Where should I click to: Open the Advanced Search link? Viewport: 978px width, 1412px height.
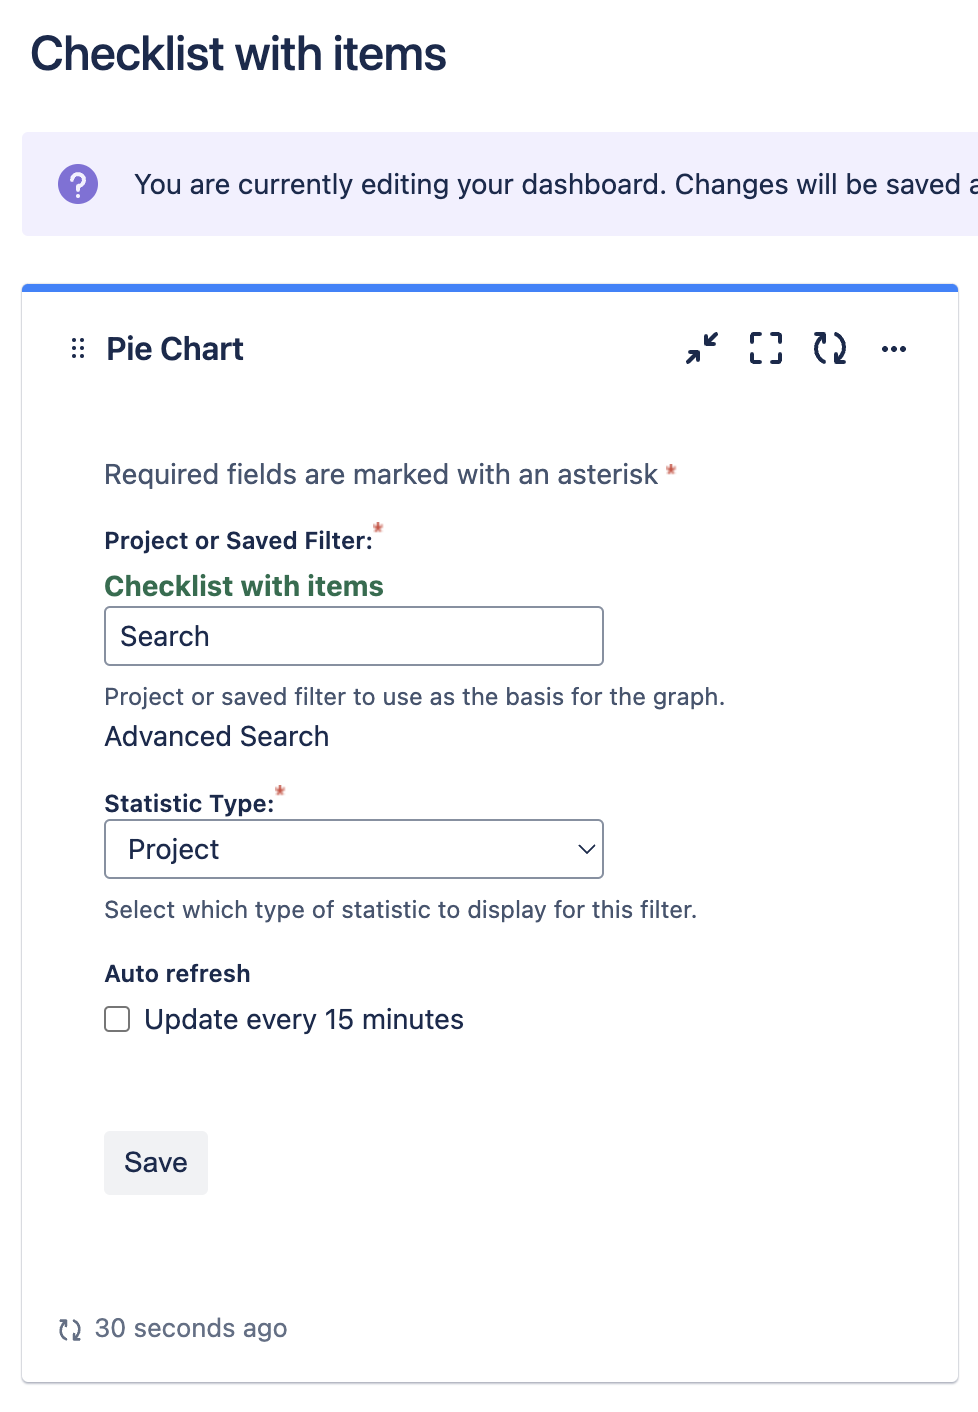(217, 737)
